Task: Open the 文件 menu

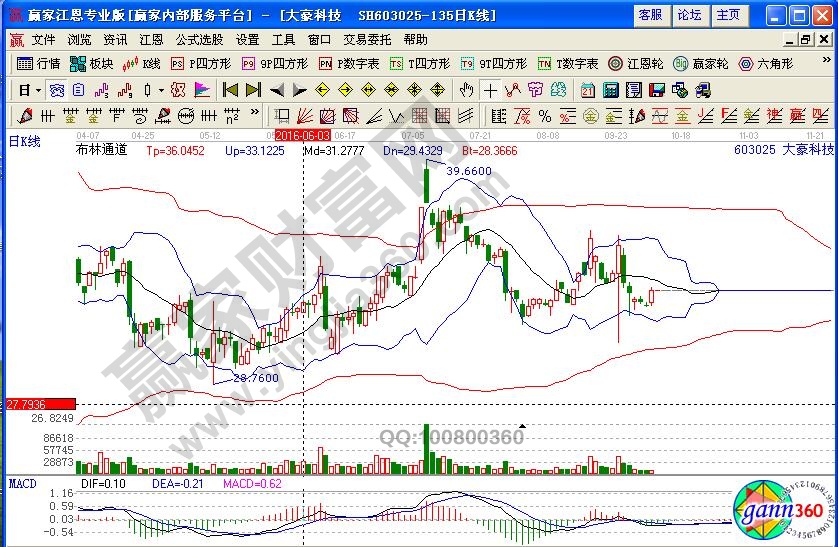Action: pos(43,40)
